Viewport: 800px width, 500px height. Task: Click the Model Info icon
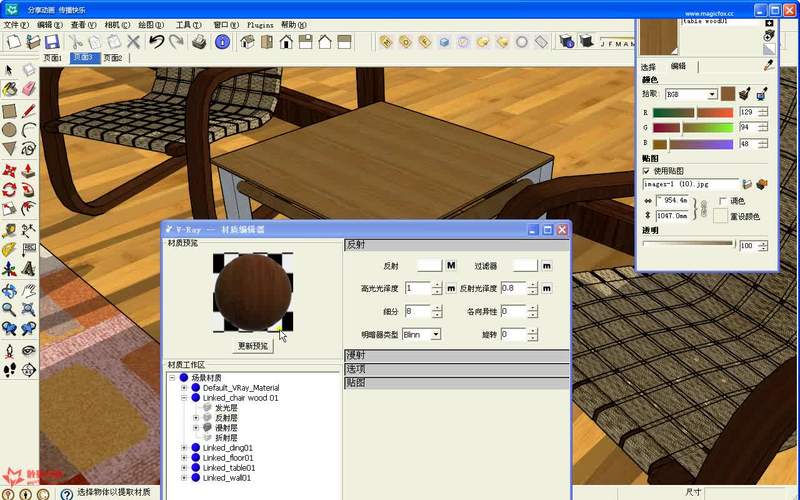point(222,42)
